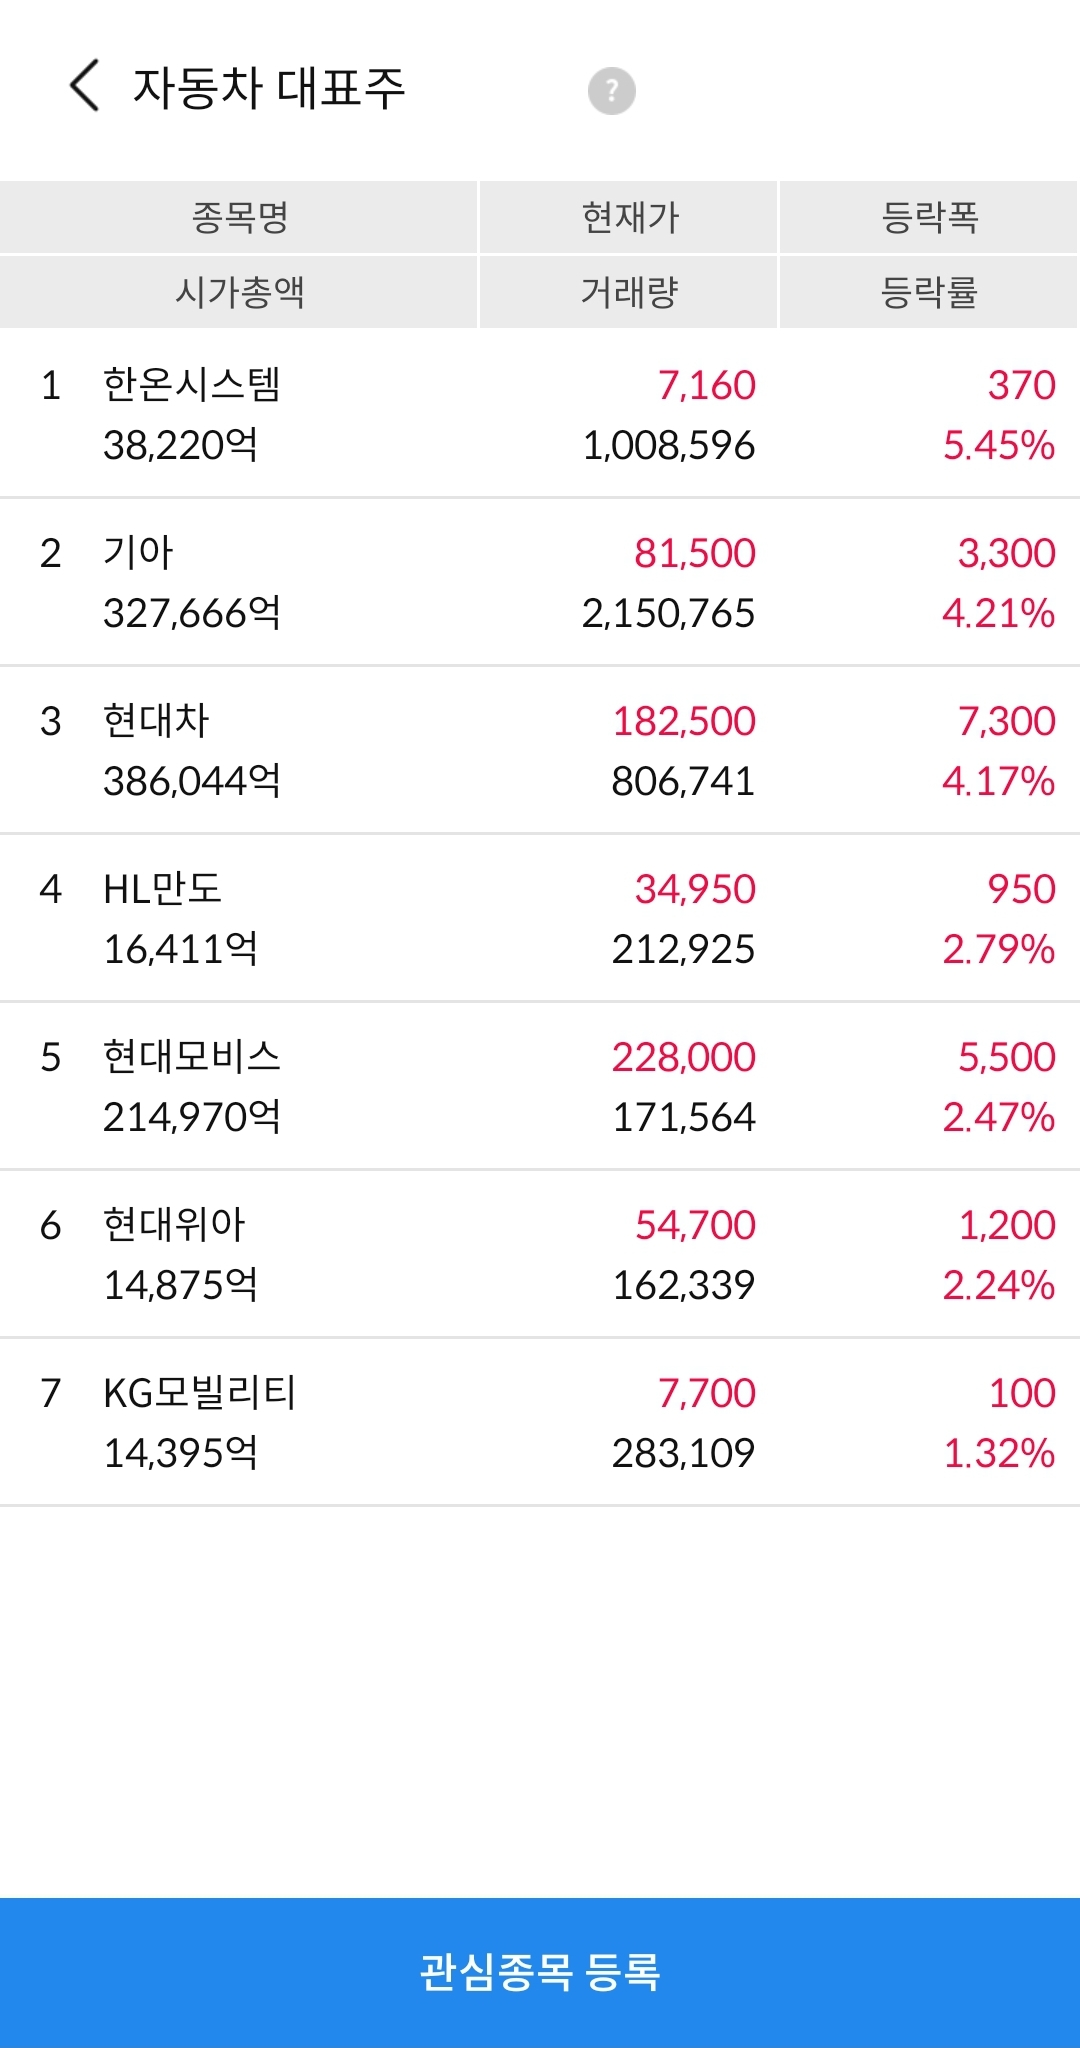Select the 기아 stock entry
The height and width of the screenshot is (2048, 1080).
[540, 582]
